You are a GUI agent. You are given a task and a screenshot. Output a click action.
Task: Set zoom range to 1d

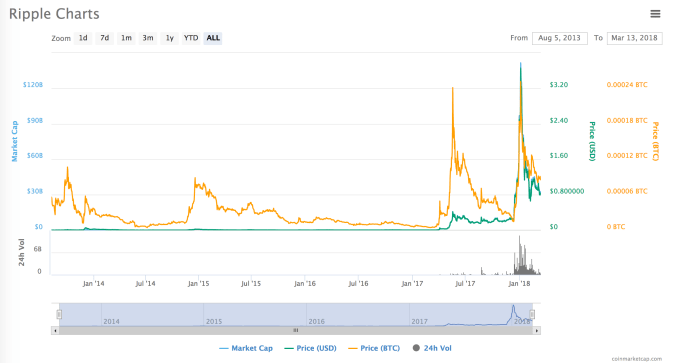point(83,38)
